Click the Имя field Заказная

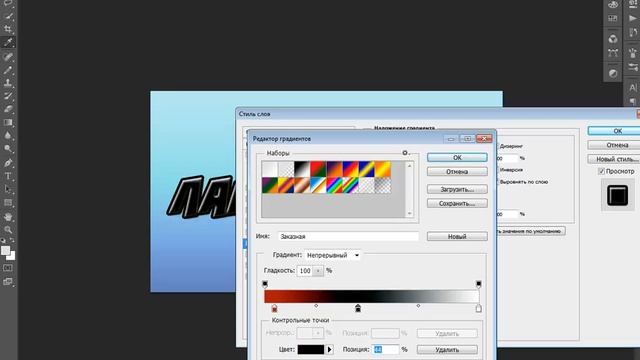pos(349,236)
